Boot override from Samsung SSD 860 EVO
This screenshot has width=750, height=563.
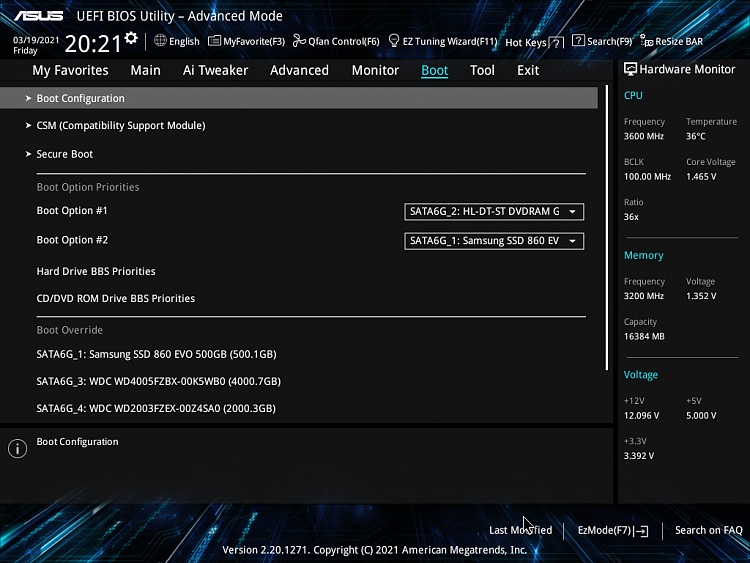point(156,354)
